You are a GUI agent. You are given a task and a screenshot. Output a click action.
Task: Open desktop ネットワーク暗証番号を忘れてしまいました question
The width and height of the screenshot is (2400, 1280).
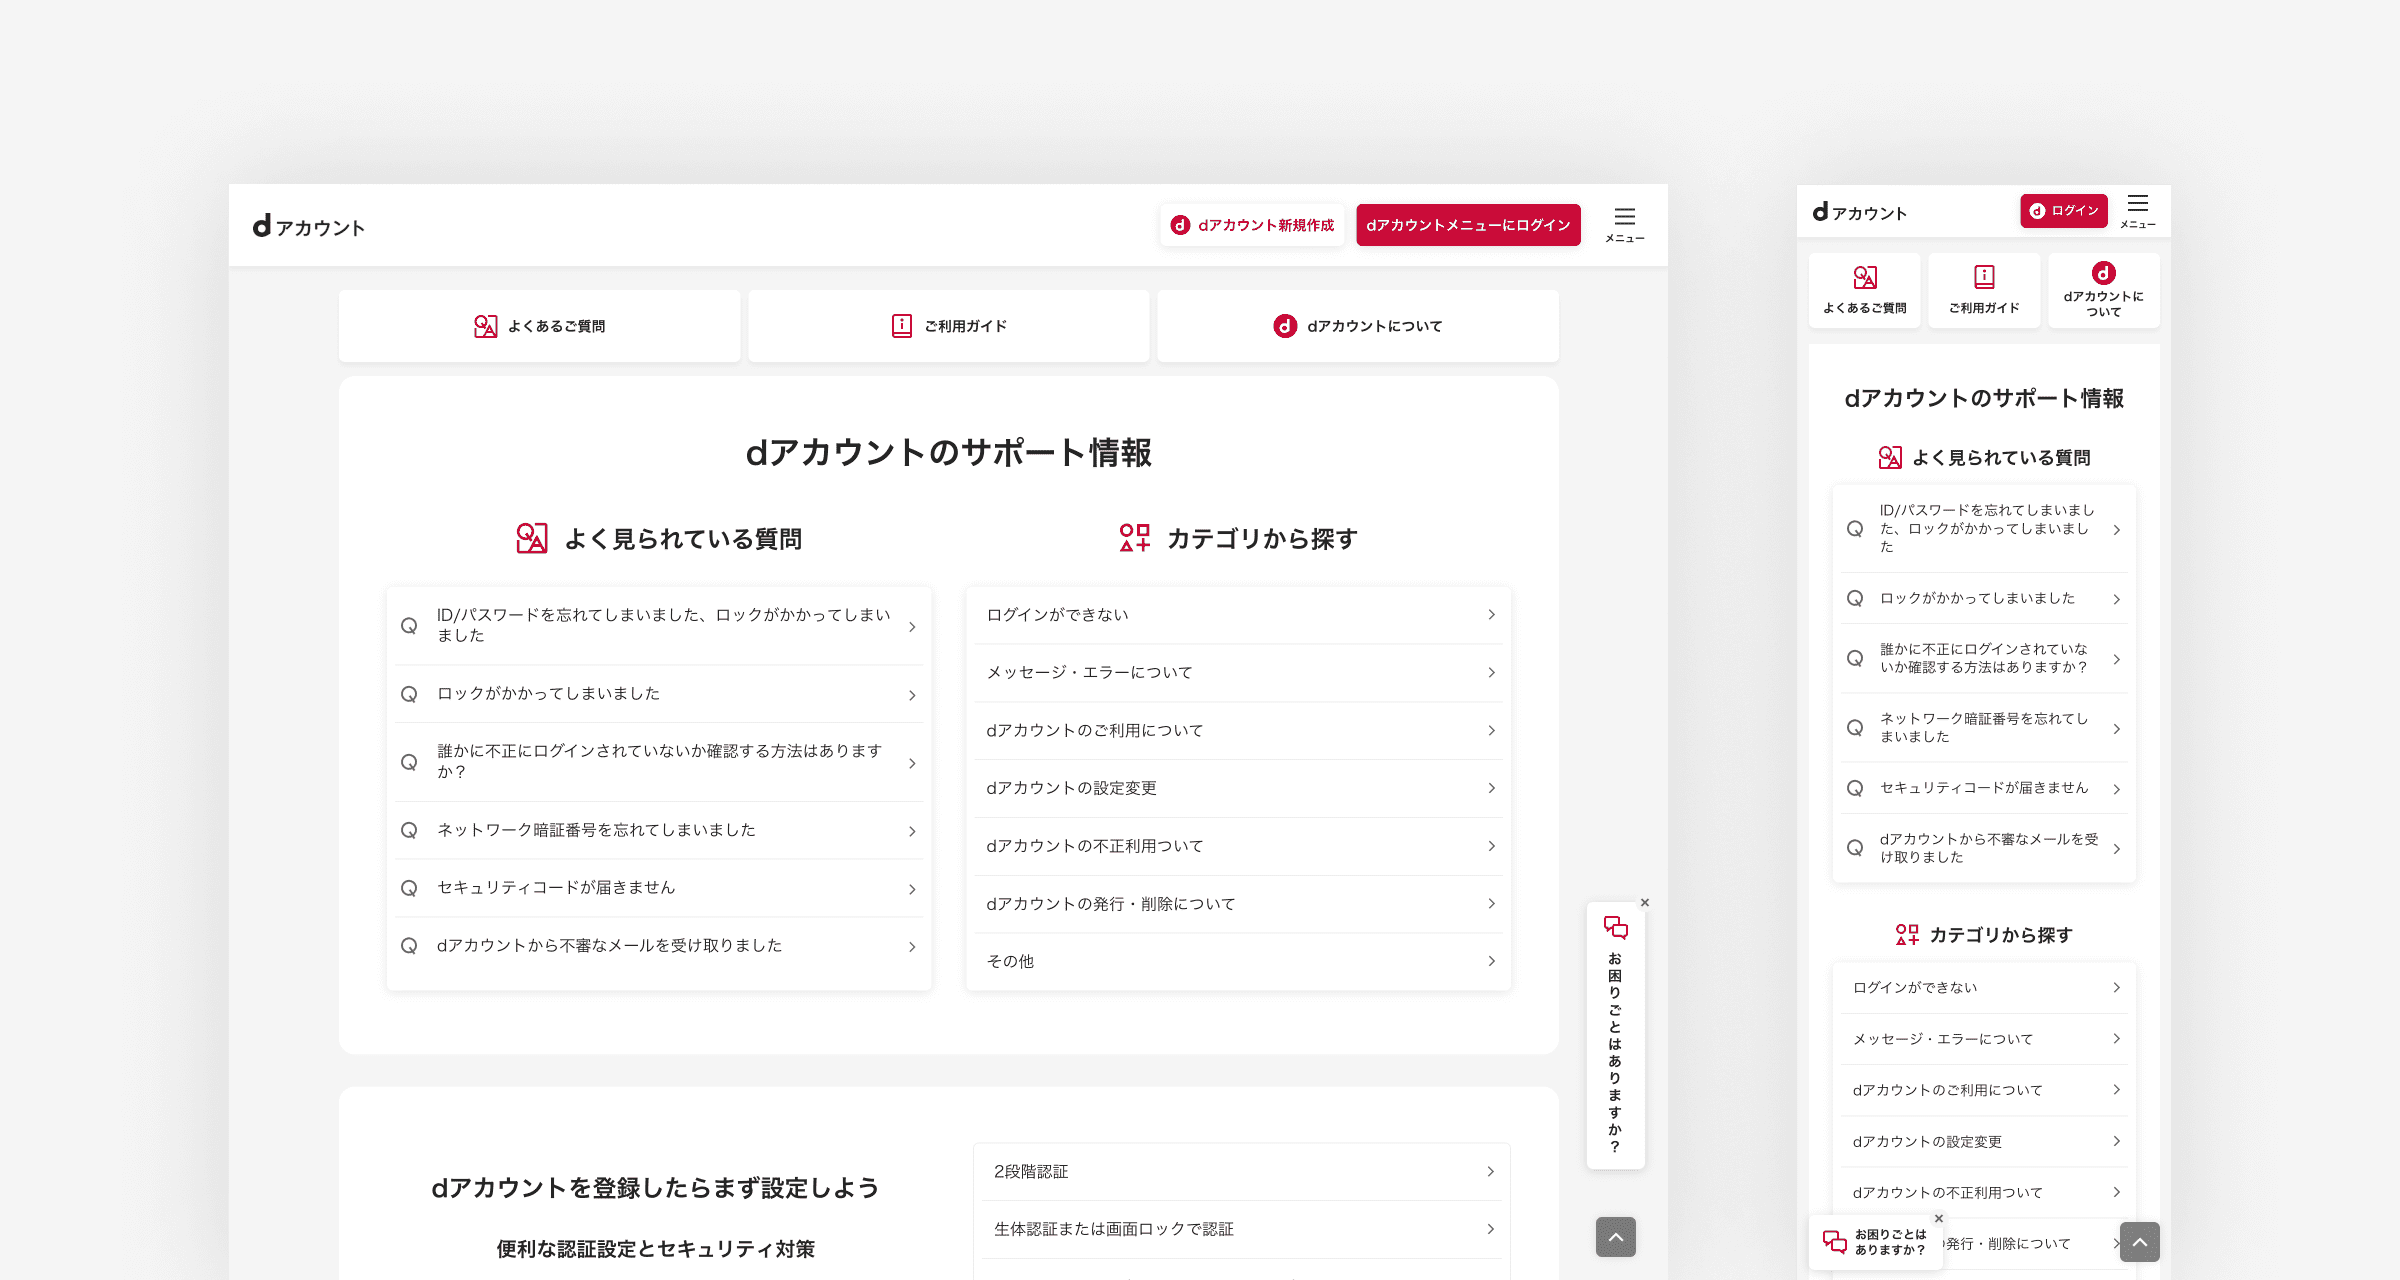(x=659, y=831)
